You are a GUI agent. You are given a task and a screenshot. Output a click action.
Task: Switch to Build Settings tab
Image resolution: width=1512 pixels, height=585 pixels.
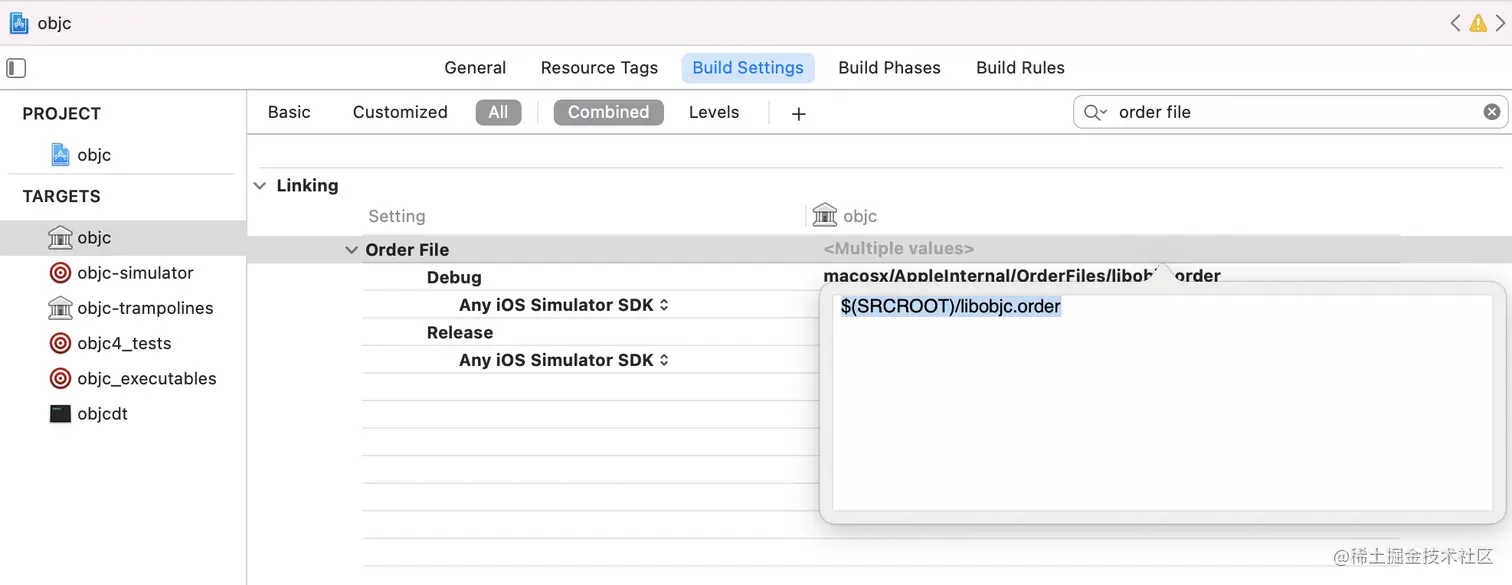[x=748, y=68]
